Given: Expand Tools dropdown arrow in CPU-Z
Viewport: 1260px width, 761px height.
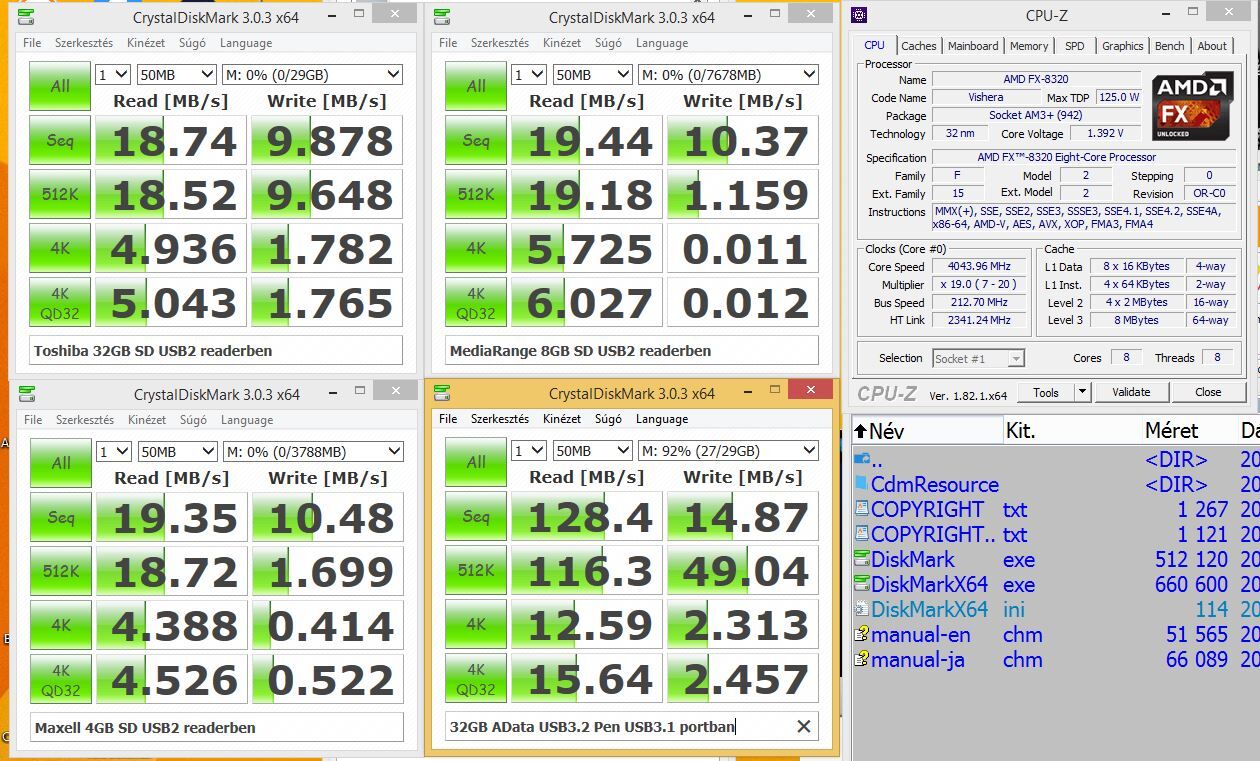Looking at the screenshot, I should click(1081, 392).
